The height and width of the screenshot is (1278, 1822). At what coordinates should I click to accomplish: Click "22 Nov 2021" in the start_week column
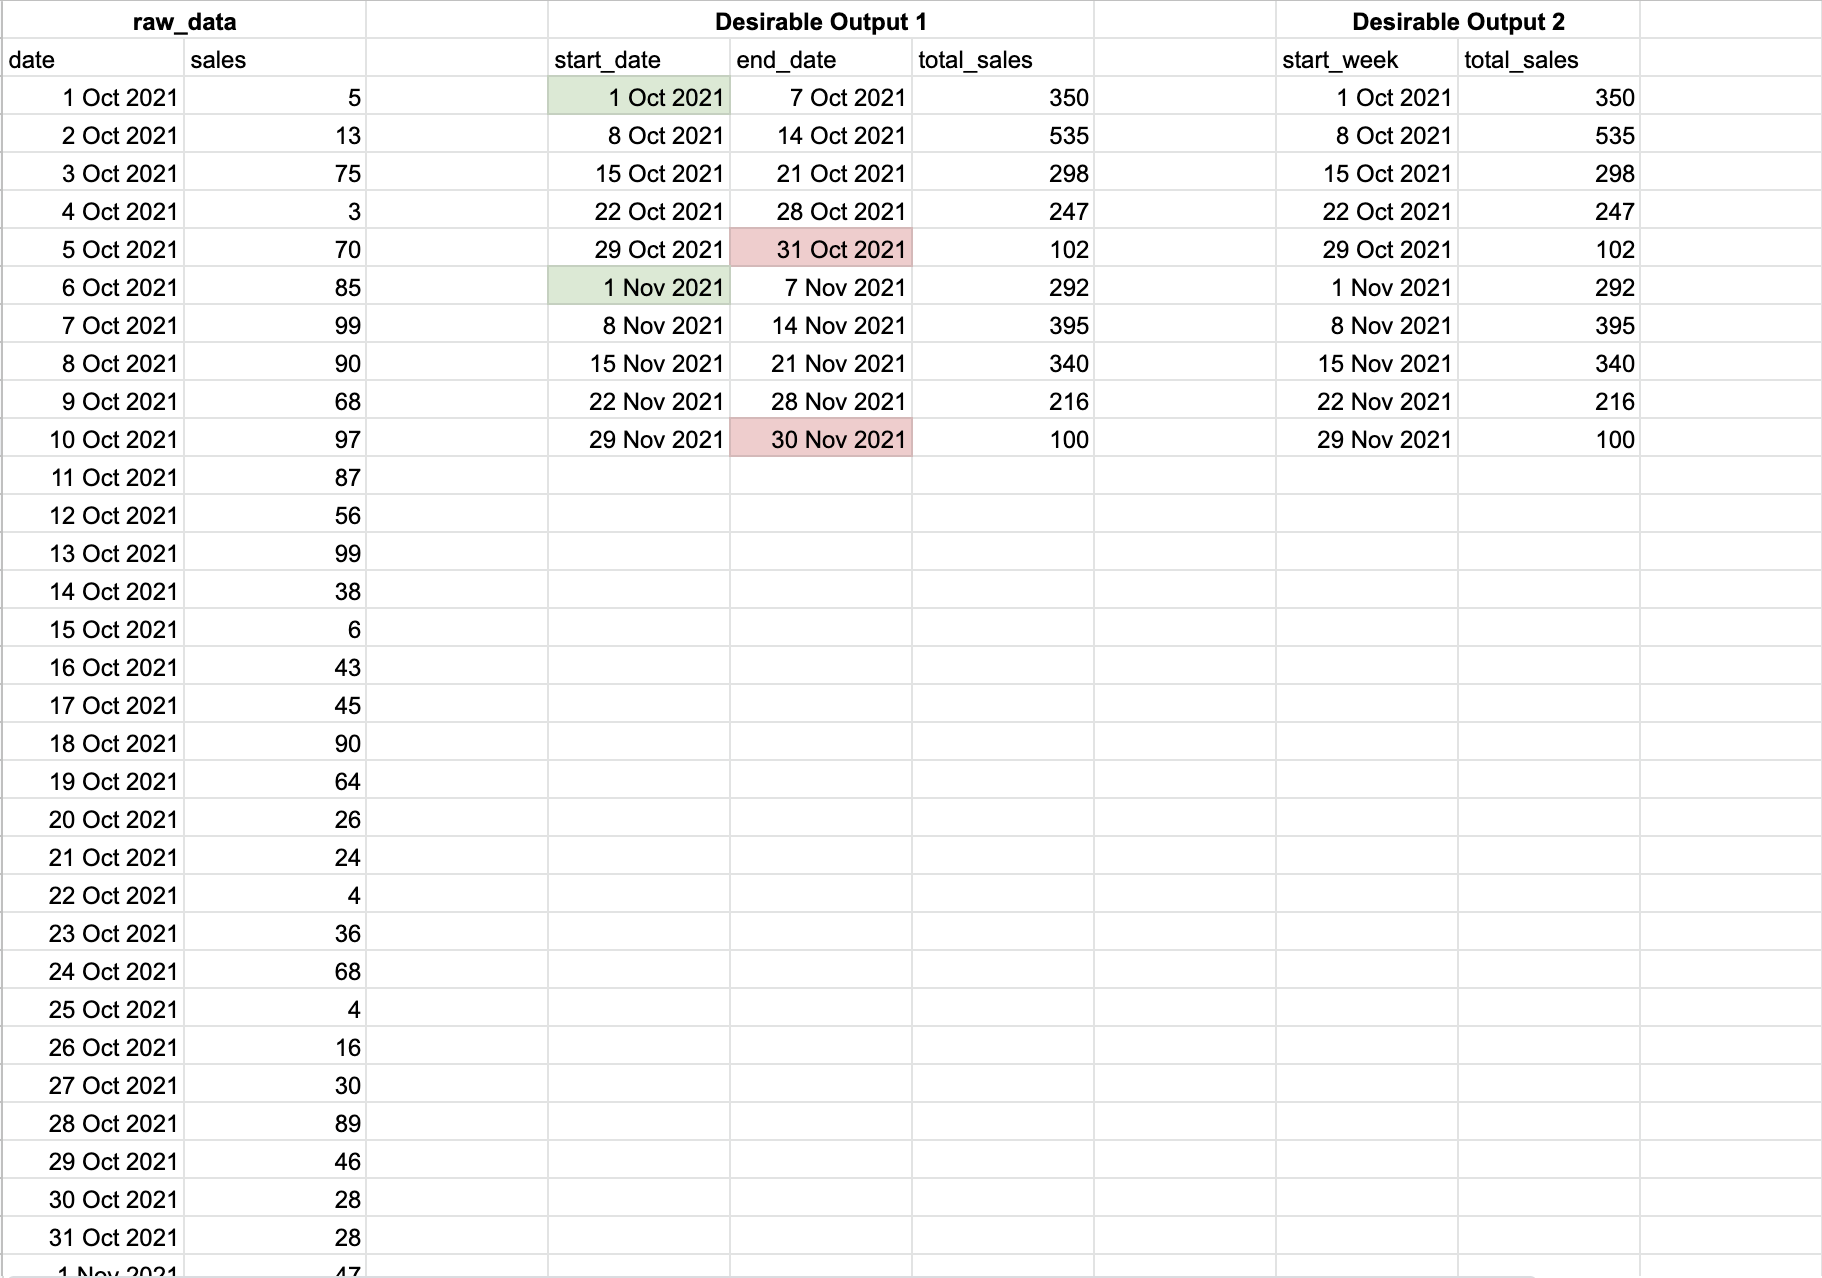pyautogui.click(x=1367, y=401)
